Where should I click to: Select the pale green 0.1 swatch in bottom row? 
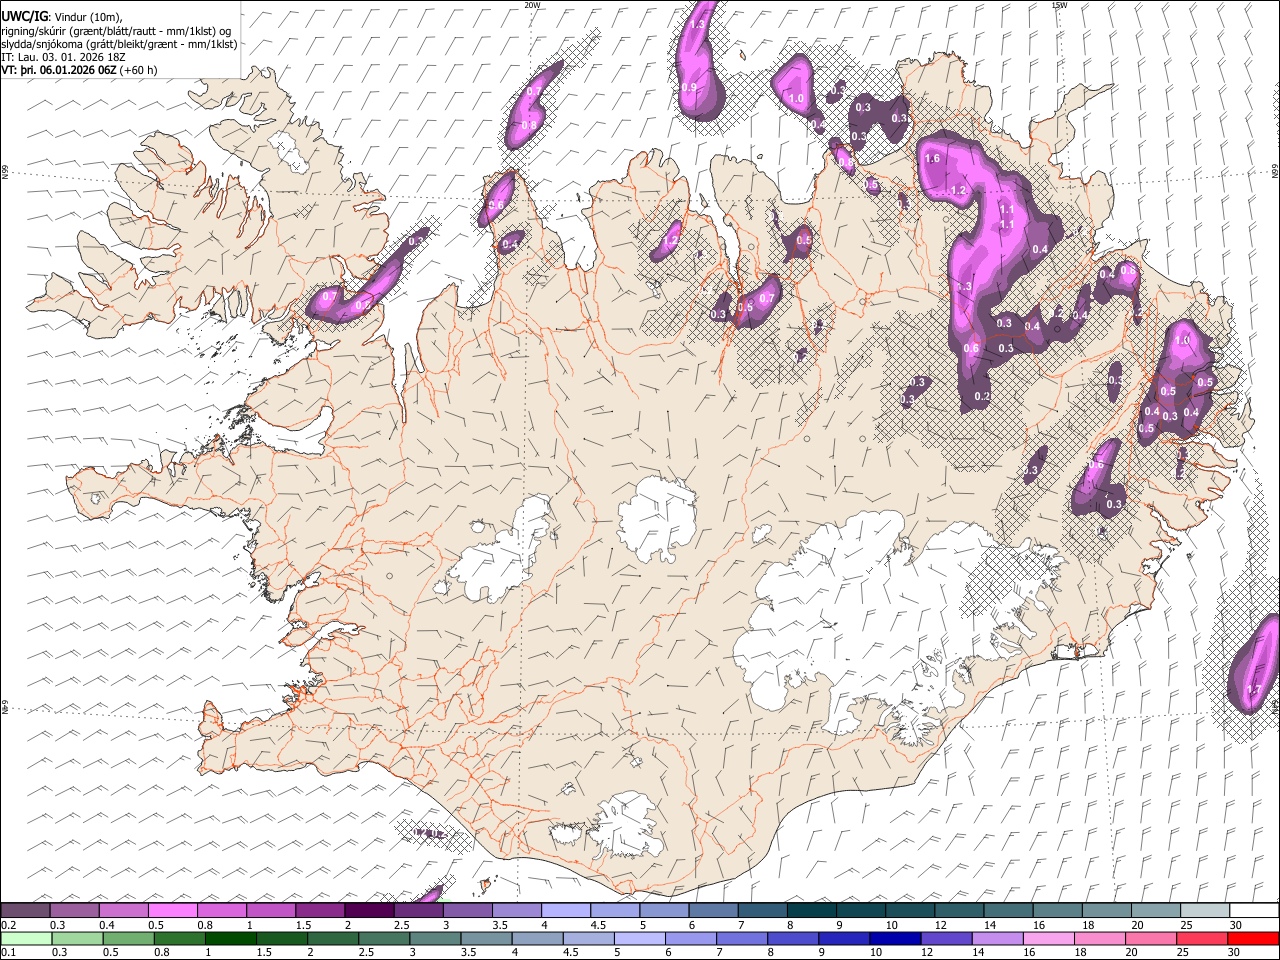click(x=25, y=938)
